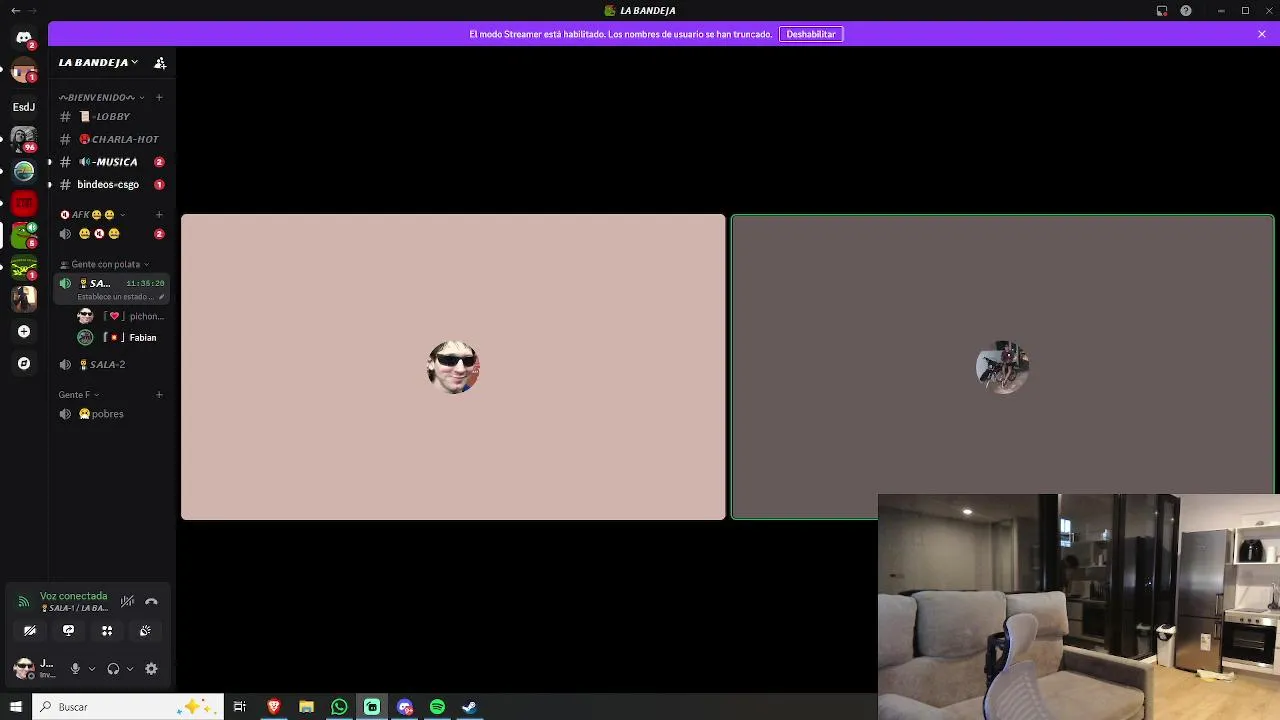The height and width of the screenshot is (720, 1280).
Task: Mute the microphone
Action: (x=75, y=669)
